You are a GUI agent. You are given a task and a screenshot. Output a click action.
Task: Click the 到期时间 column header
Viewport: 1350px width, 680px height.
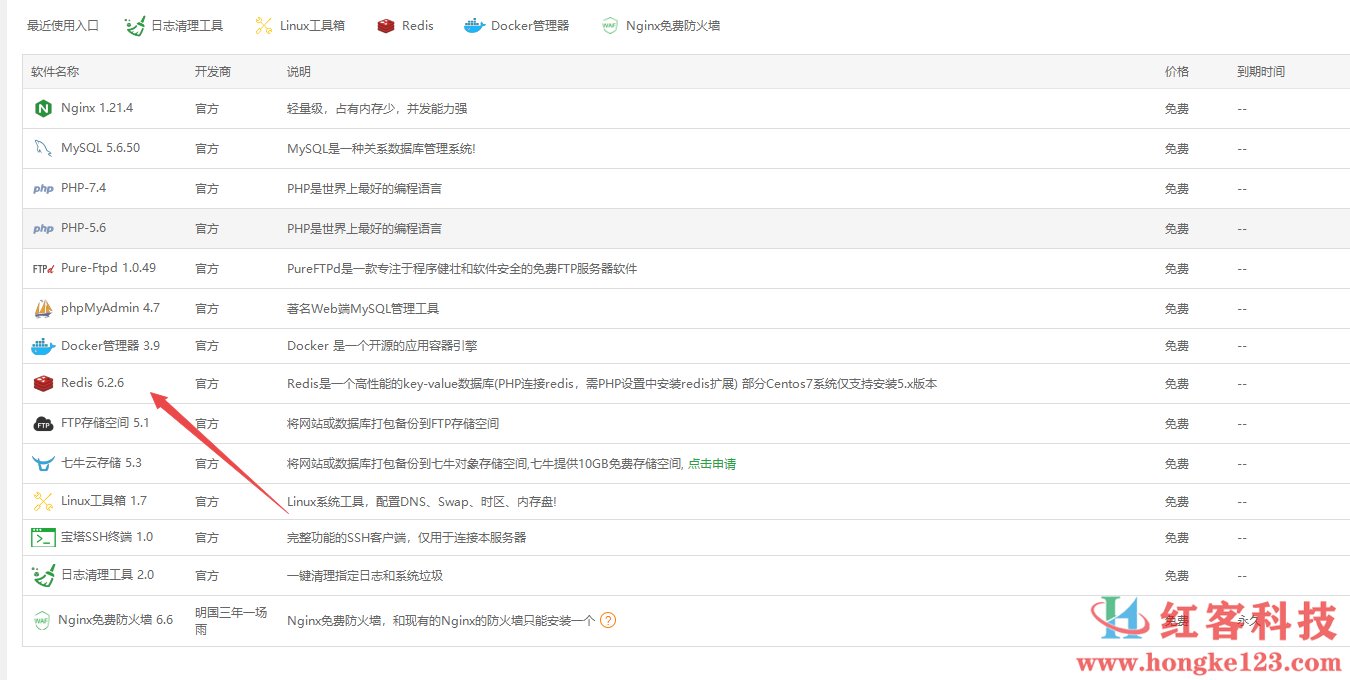point(1261,72)
